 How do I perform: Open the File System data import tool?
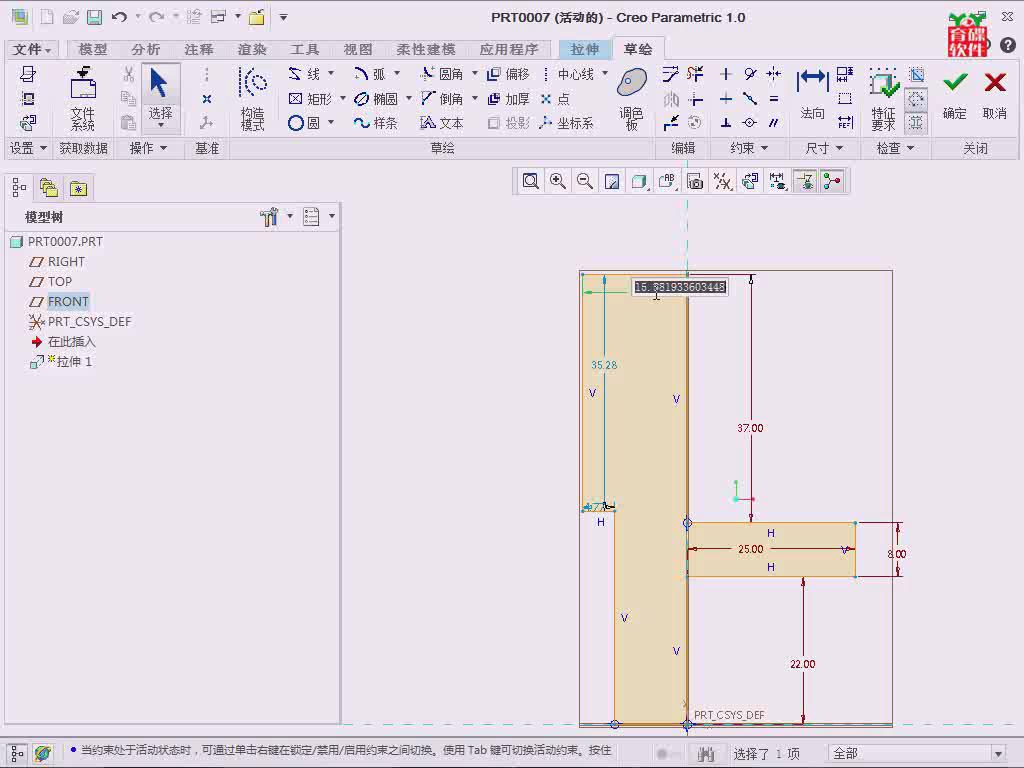point(83,99)
